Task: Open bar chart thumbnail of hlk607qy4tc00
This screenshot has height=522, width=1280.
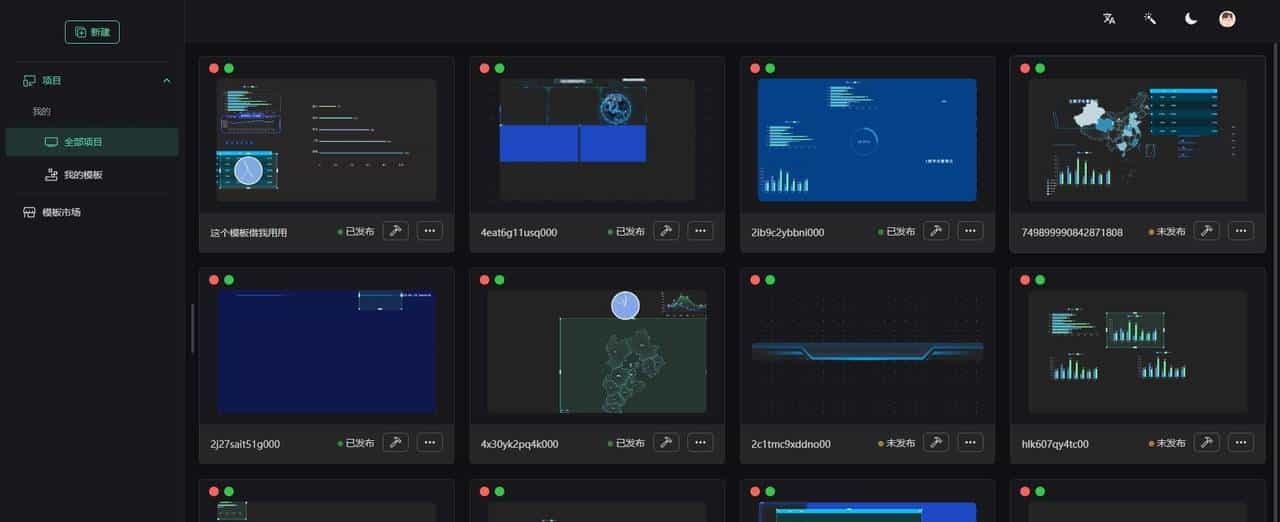Action: pyautogui.click(x=1137, y=352)
